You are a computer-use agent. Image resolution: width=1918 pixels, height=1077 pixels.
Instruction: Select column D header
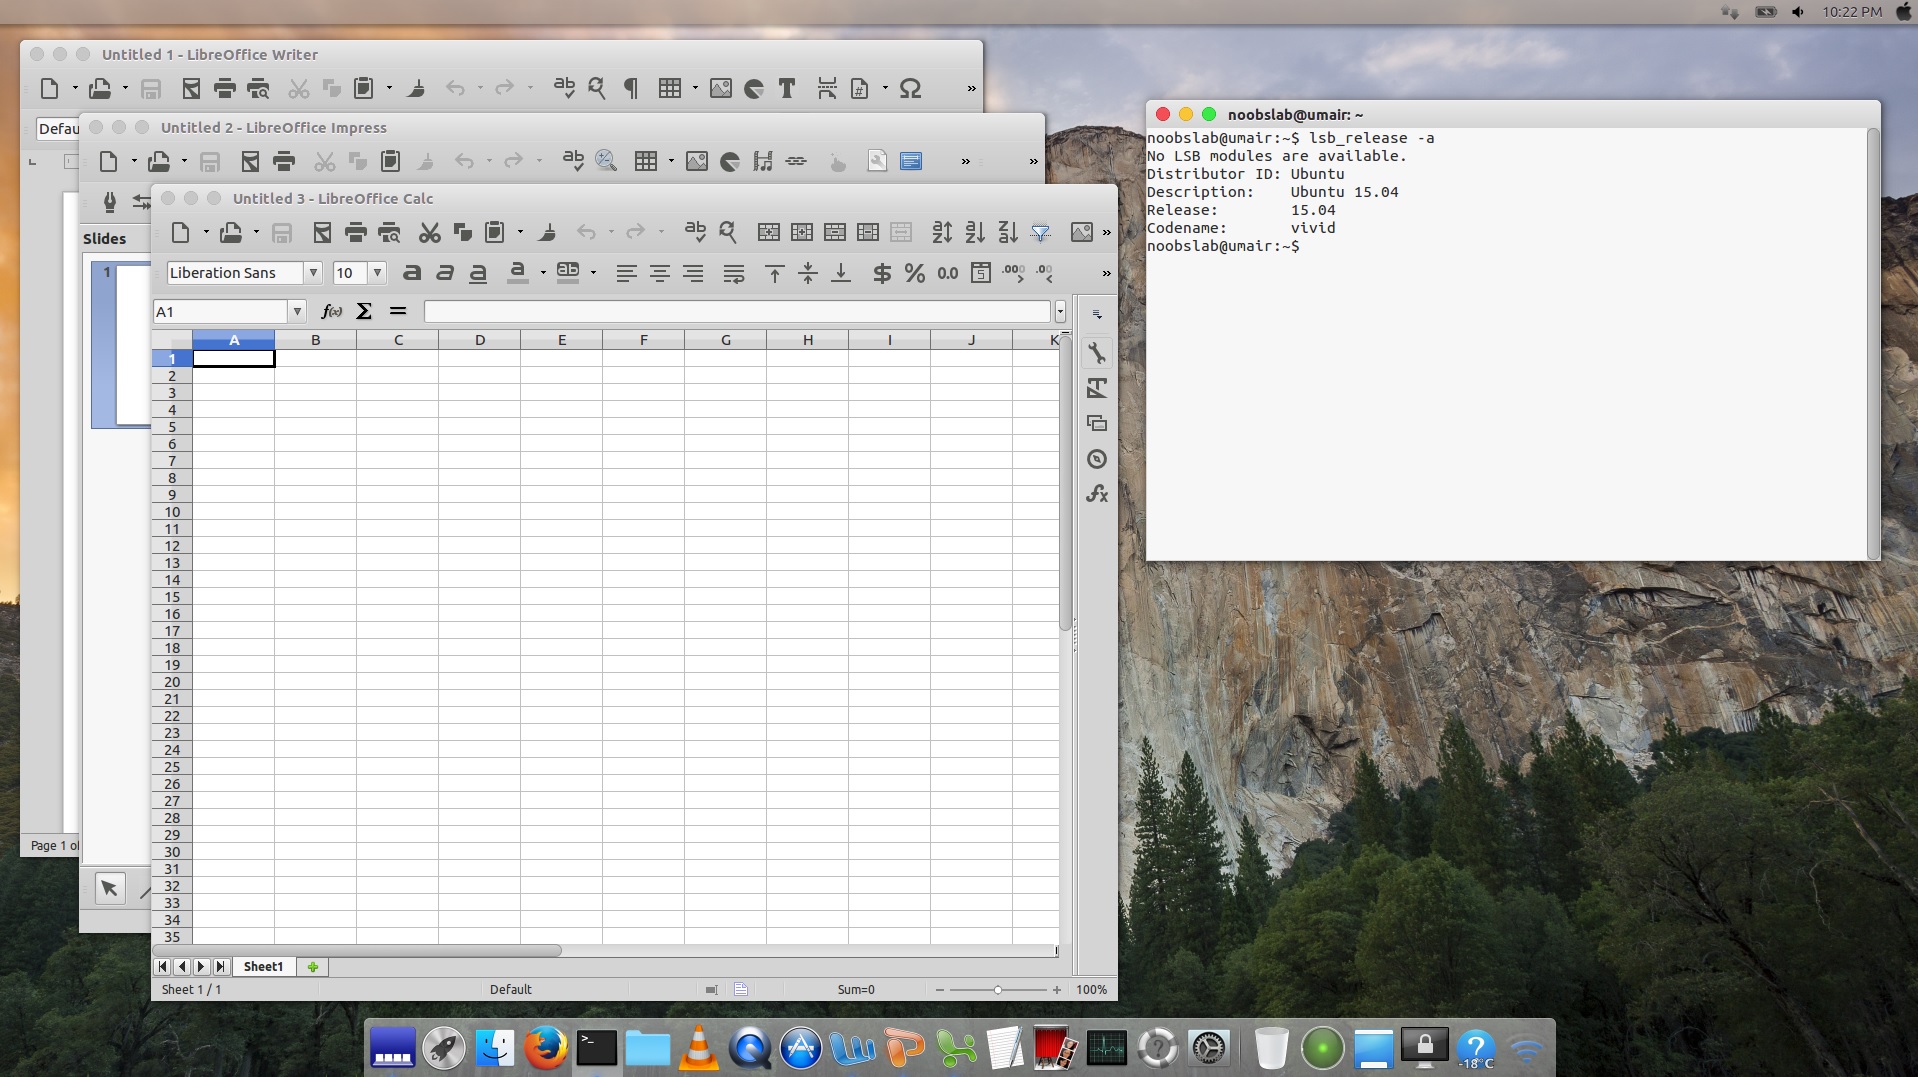pos(480,340)
